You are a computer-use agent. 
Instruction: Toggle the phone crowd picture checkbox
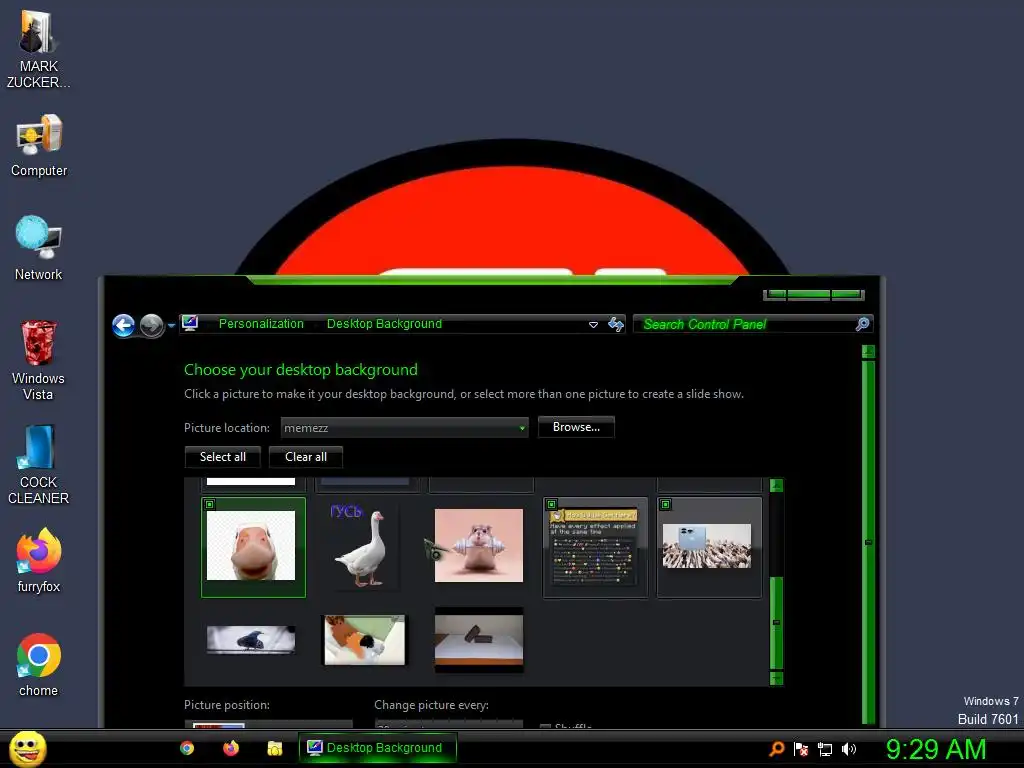pos(665,504)
